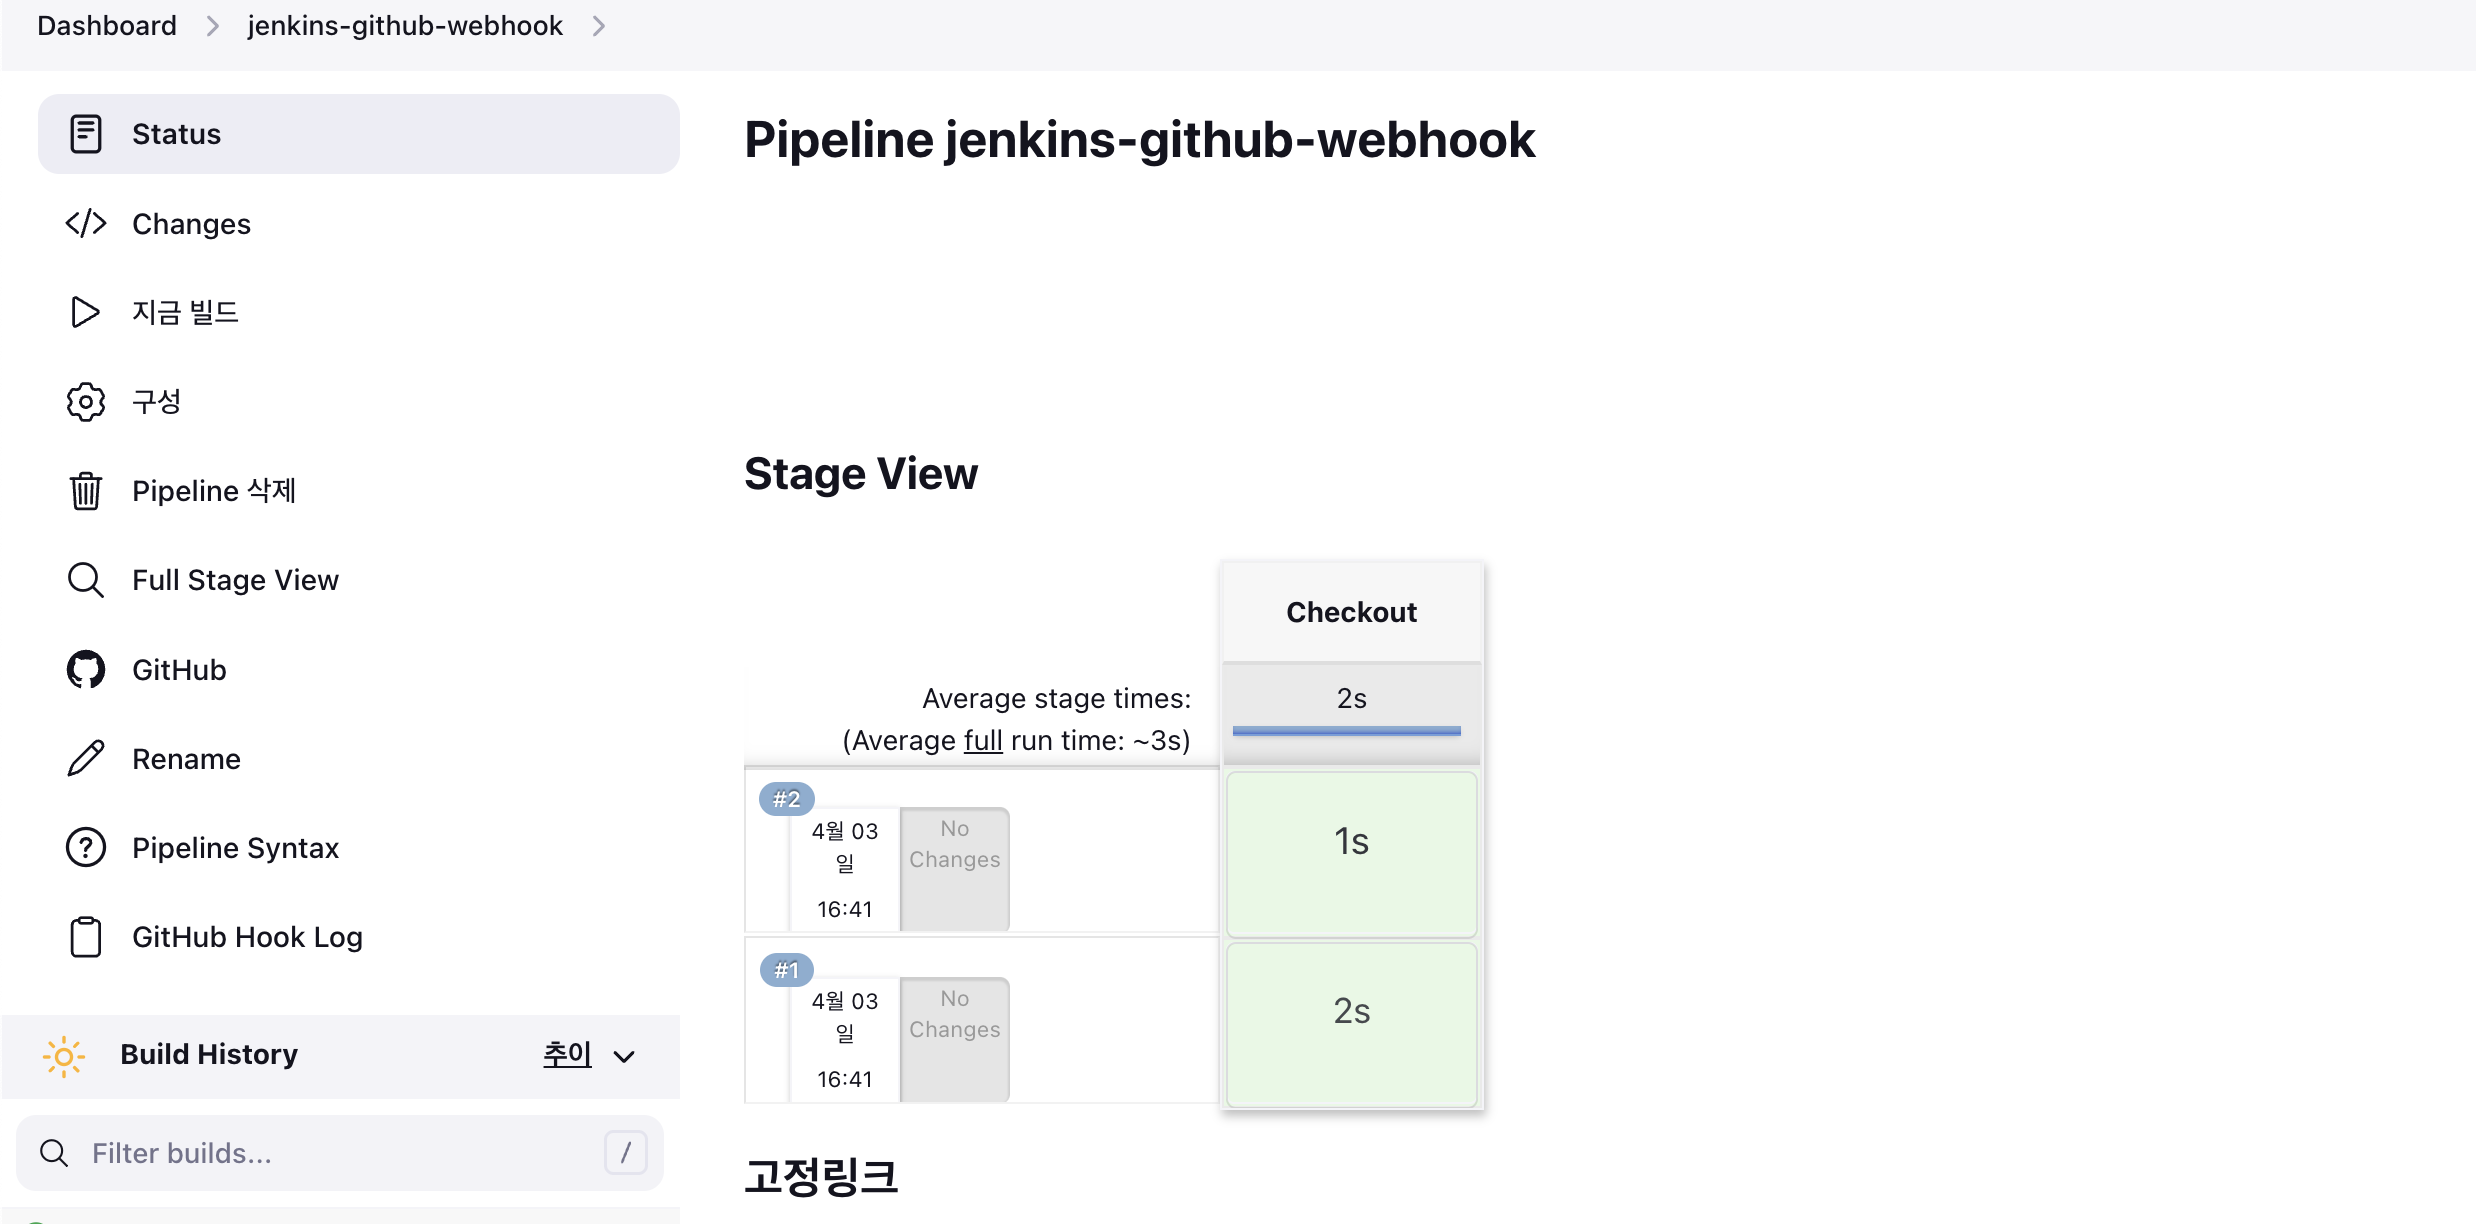Click the Average stage times label
The image size is (2476, 1224).
pos(1057,698)
